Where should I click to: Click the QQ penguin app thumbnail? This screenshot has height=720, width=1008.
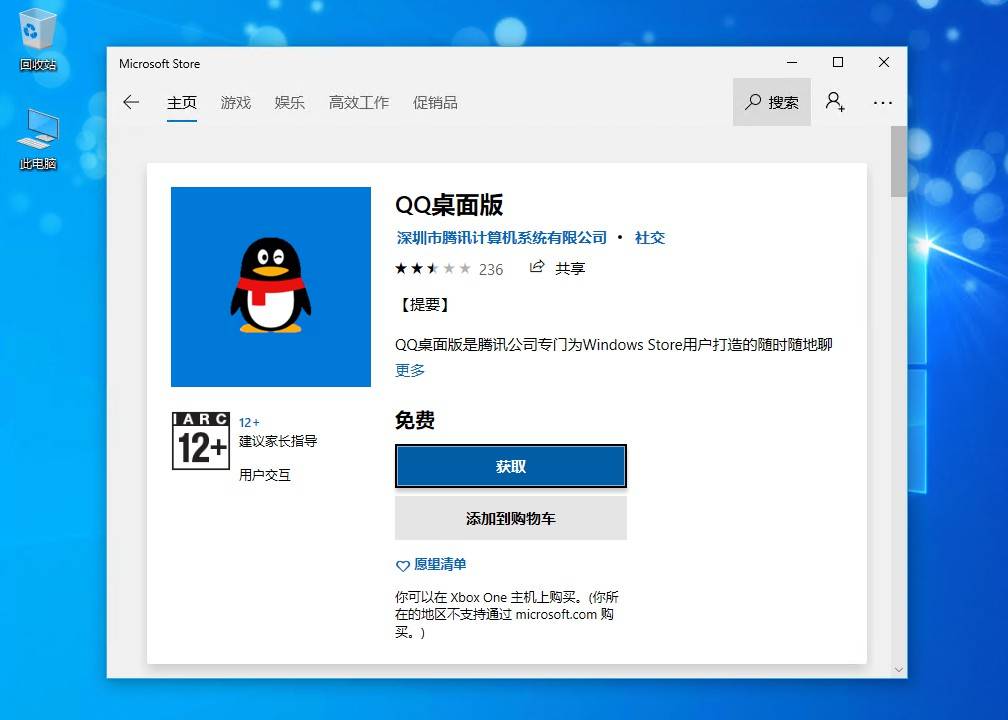point(271,287)
